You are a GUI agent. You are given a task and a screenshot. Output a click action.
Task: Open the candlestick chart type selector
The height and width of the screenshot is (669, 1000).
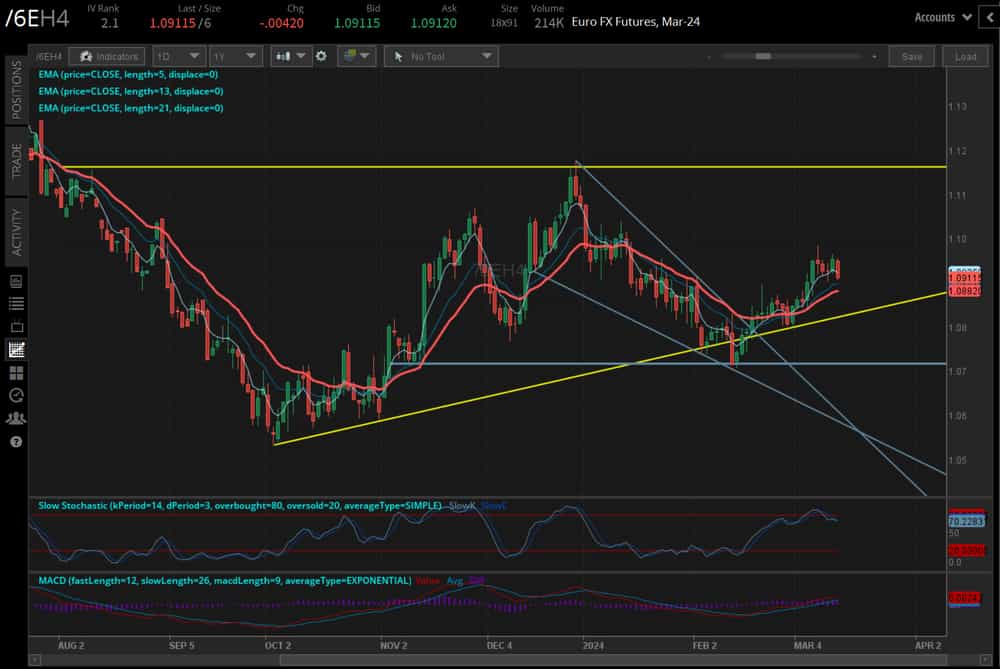[291, 56]
